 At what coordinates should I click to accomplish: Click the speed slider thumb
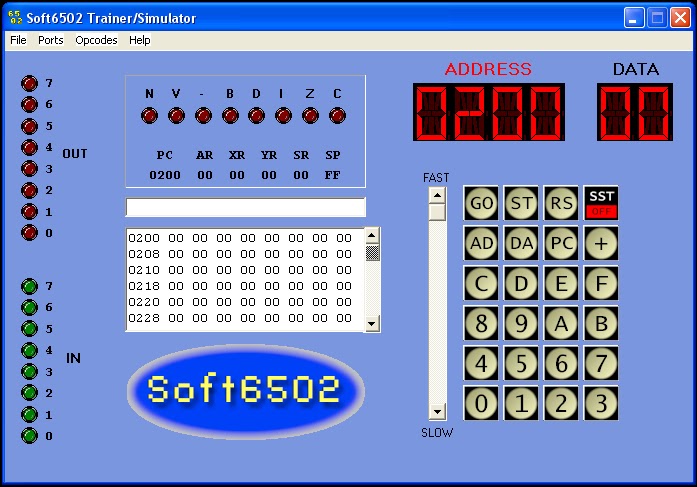tap(437, 212)
